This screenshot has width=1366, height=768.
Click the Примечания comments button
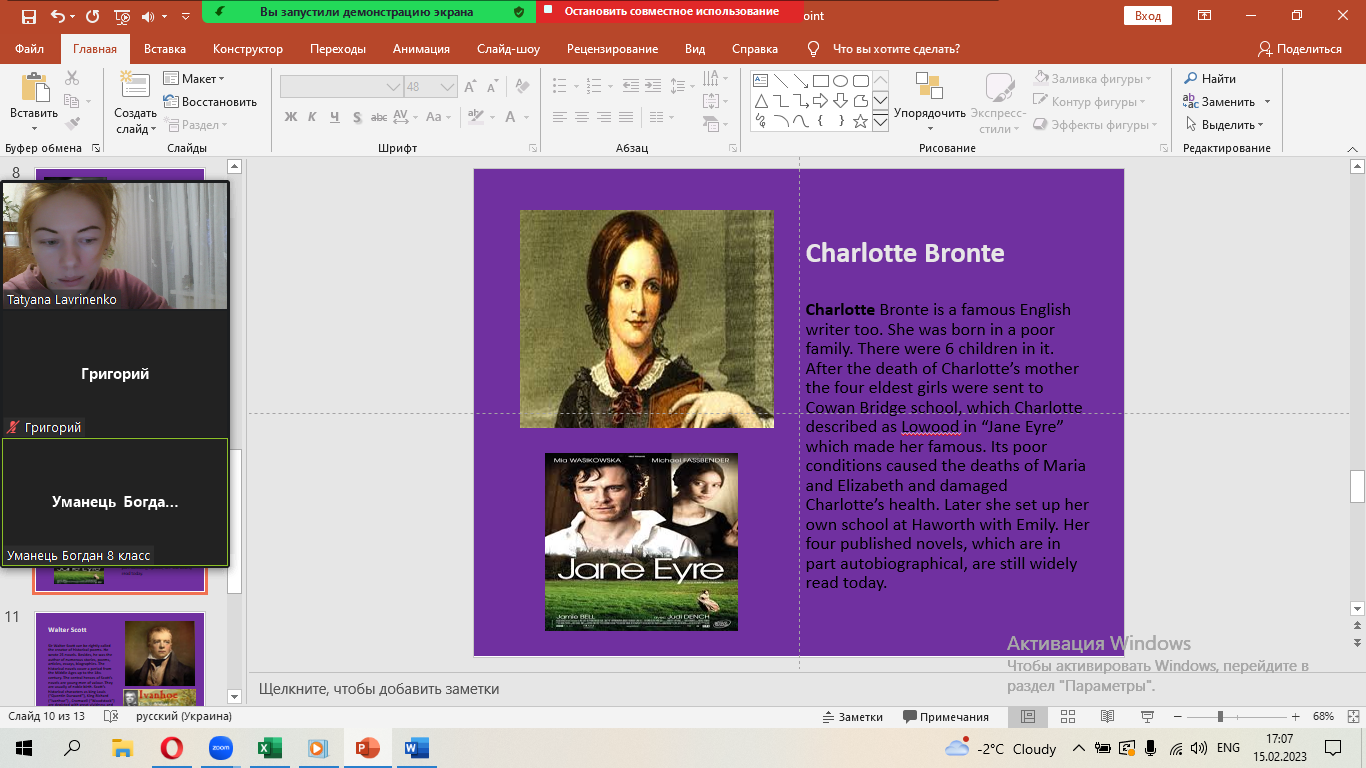(x=946, y=717)
